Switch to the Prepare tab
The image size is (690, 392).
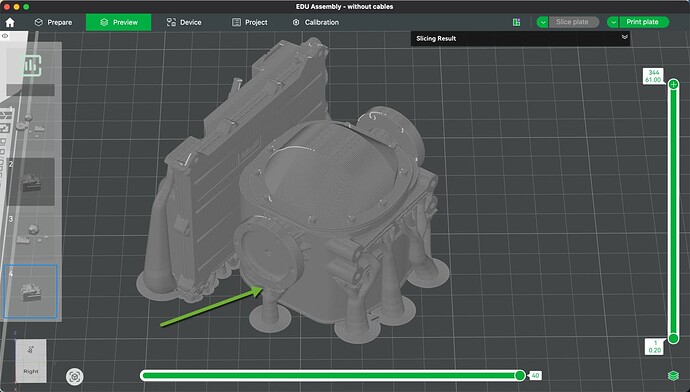[x=53, y=22]
